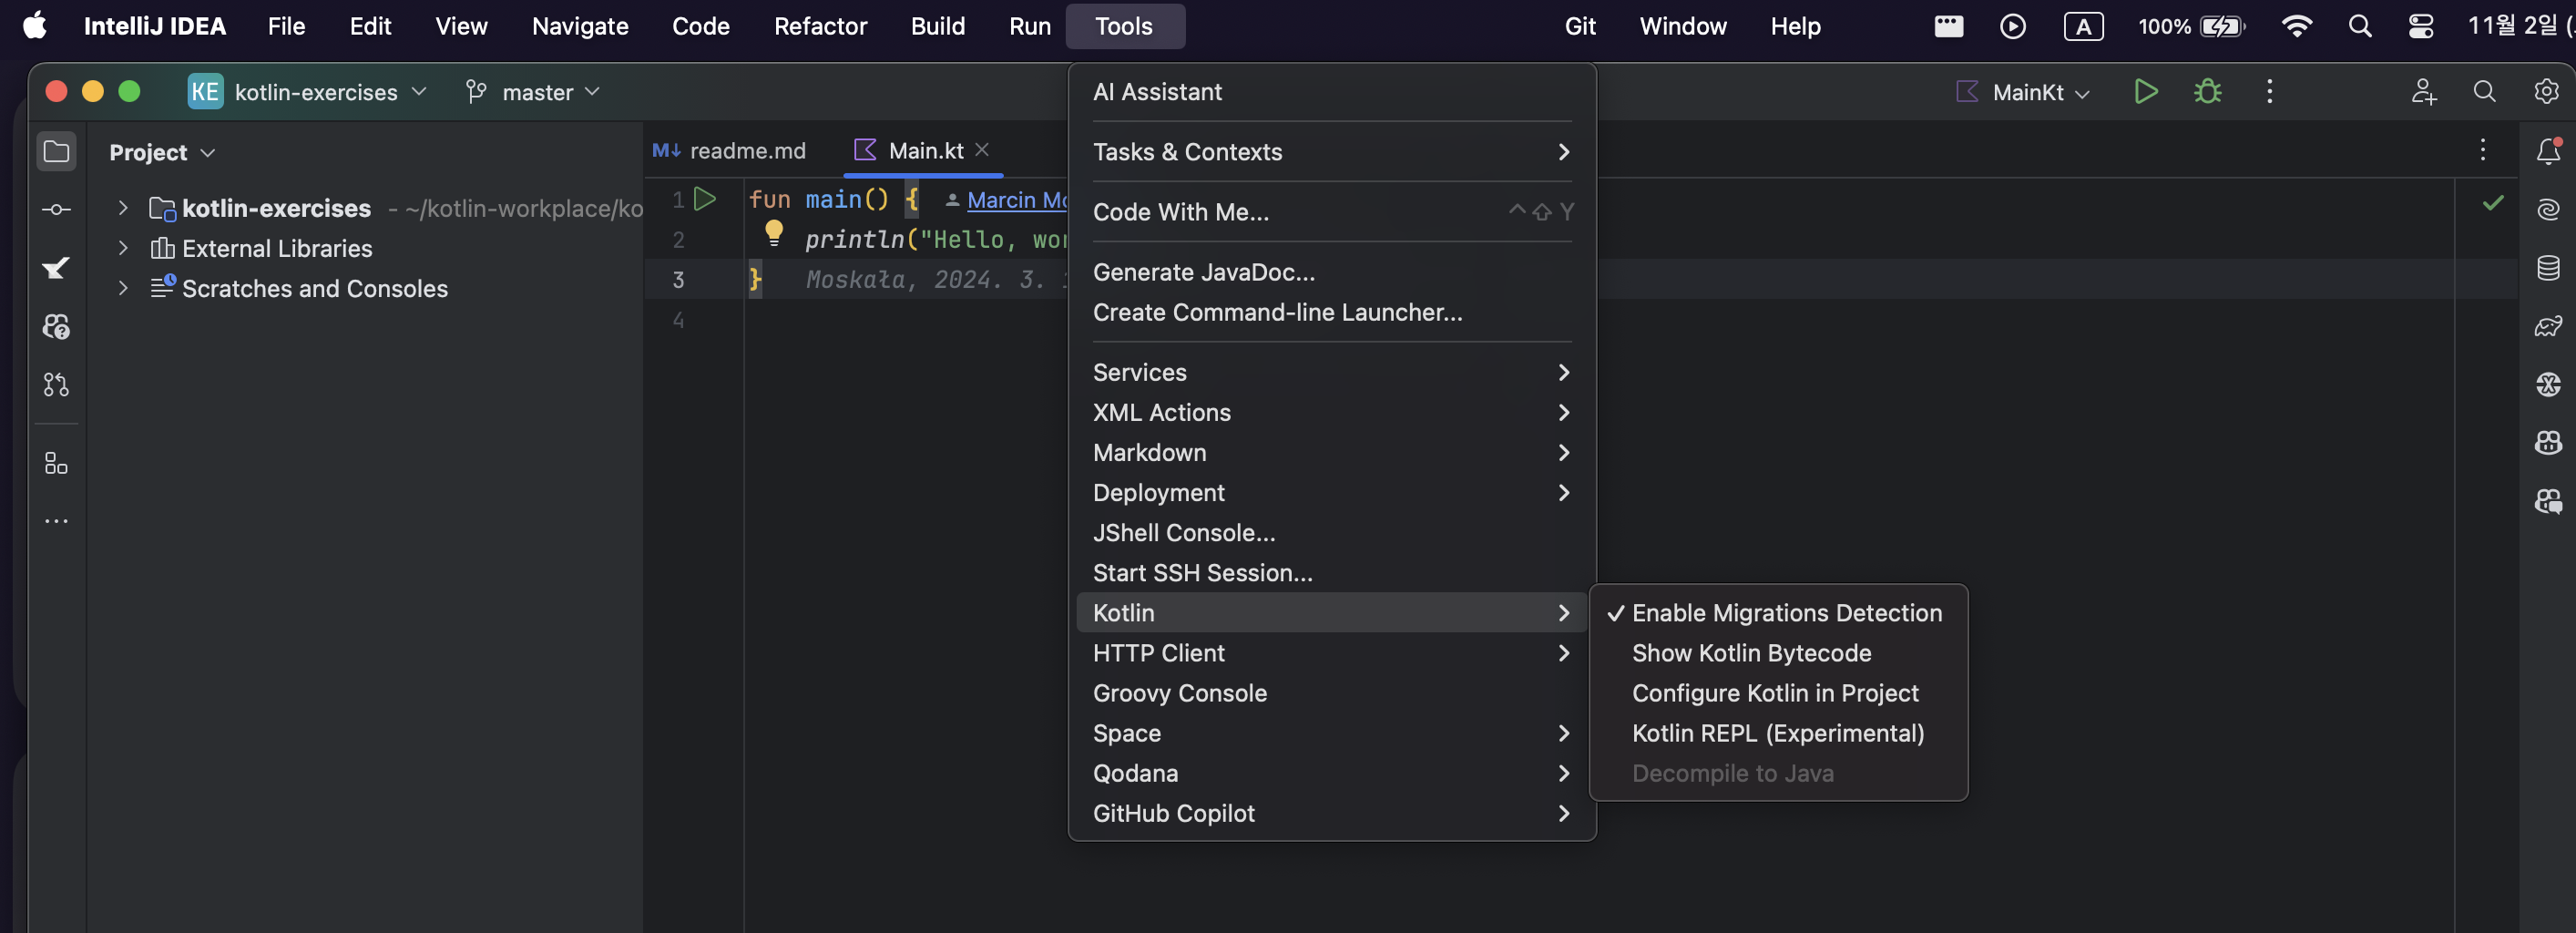Click the yellow lightbulb intention icon
The width and height of the screenshot is (2576, 933).
pos(773,233)
